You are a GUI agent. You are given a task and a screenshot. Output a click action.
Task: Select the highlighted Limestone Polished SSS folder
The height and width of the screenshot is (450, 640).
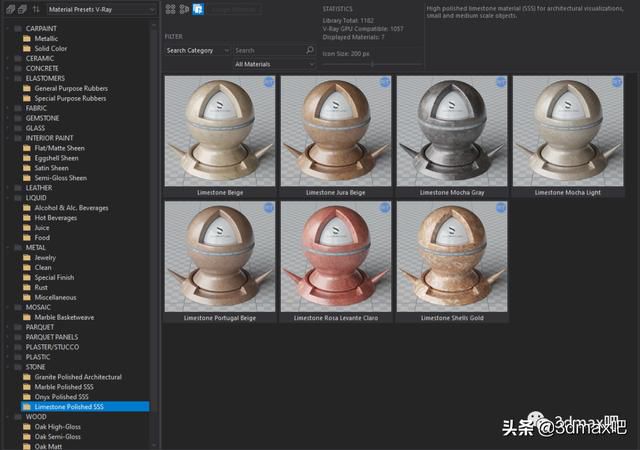click(x=85, y=407)
